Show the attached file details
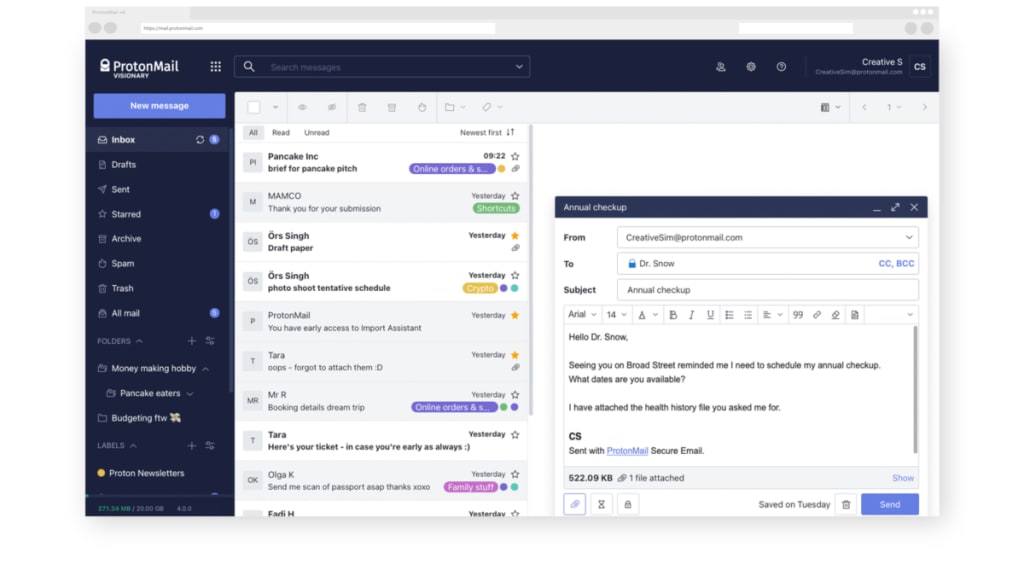1024x576 pixels. (902, 478)
